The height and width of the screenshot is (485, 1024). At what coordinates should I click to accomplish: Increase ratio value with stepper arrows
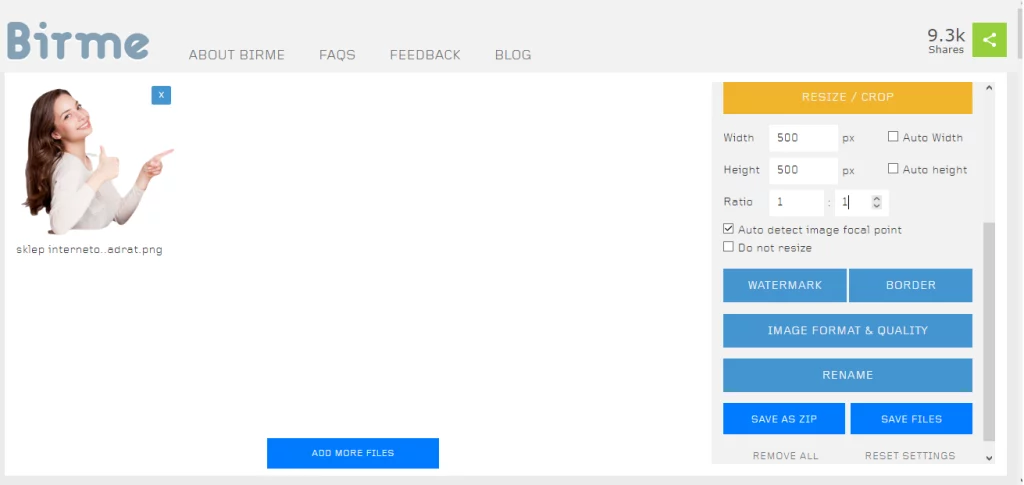(877, 198)
